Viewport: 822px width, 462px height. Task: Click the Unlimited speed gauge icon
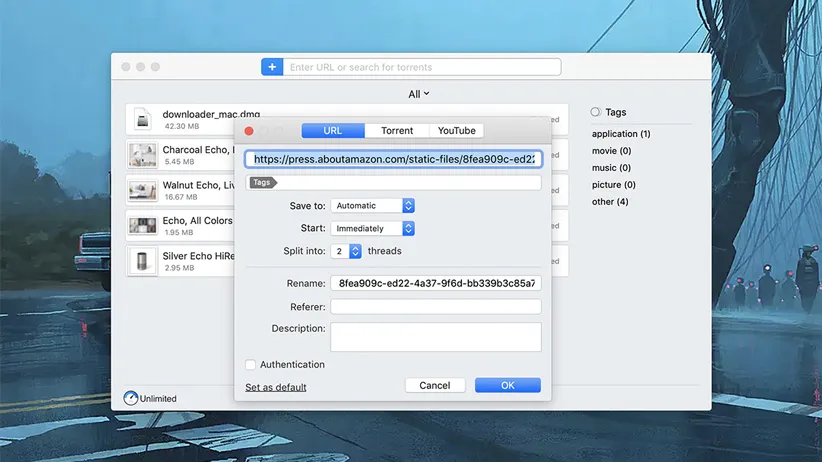[x=131, y=398]
